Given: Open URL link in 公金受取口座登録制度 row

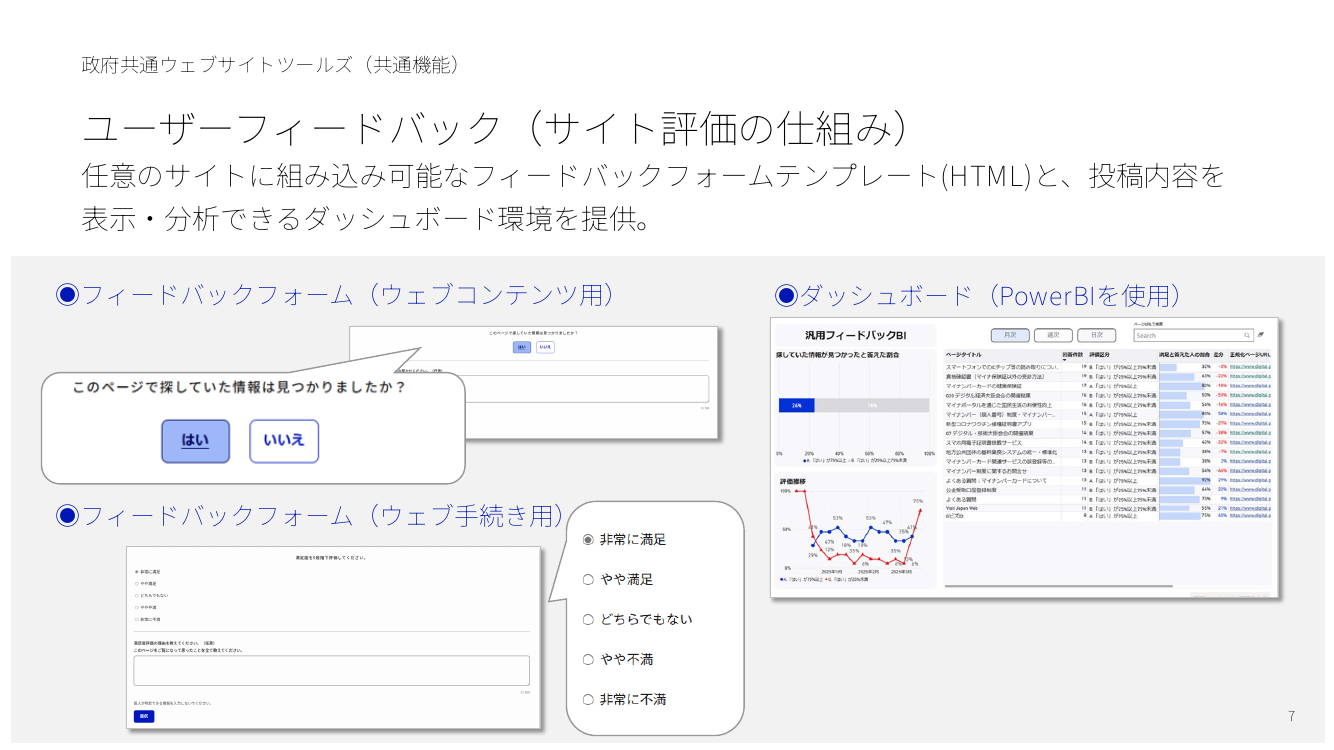Looking at the screenshot, I should click(1250, 490).
